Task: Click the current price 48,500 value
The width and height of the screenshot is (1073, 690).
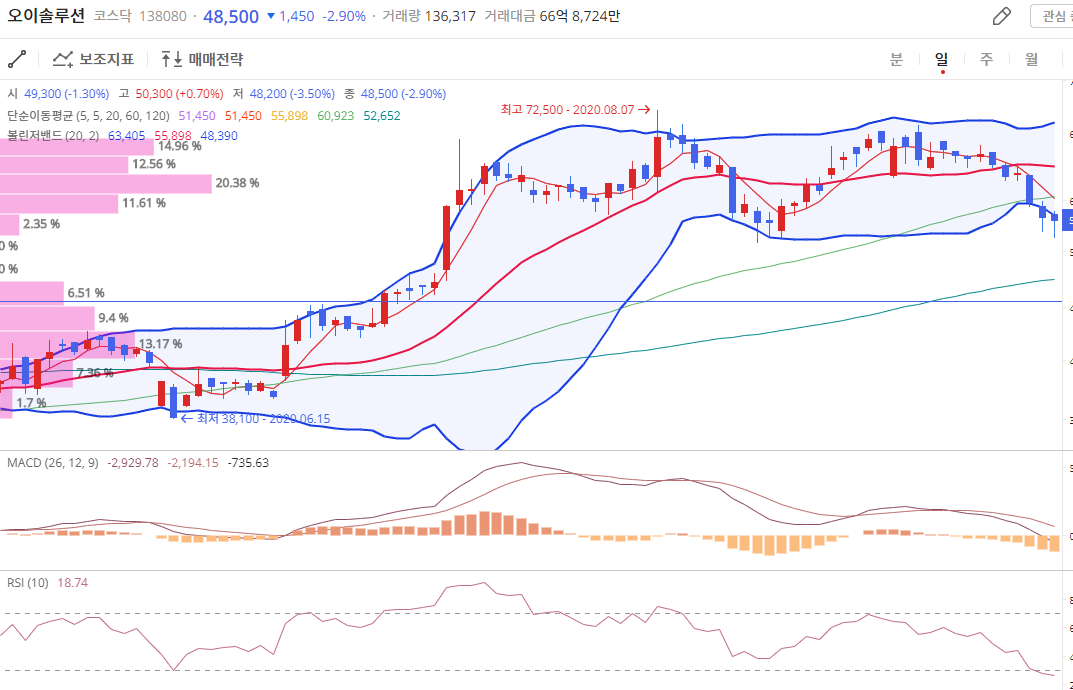Action: click(231, 16)
